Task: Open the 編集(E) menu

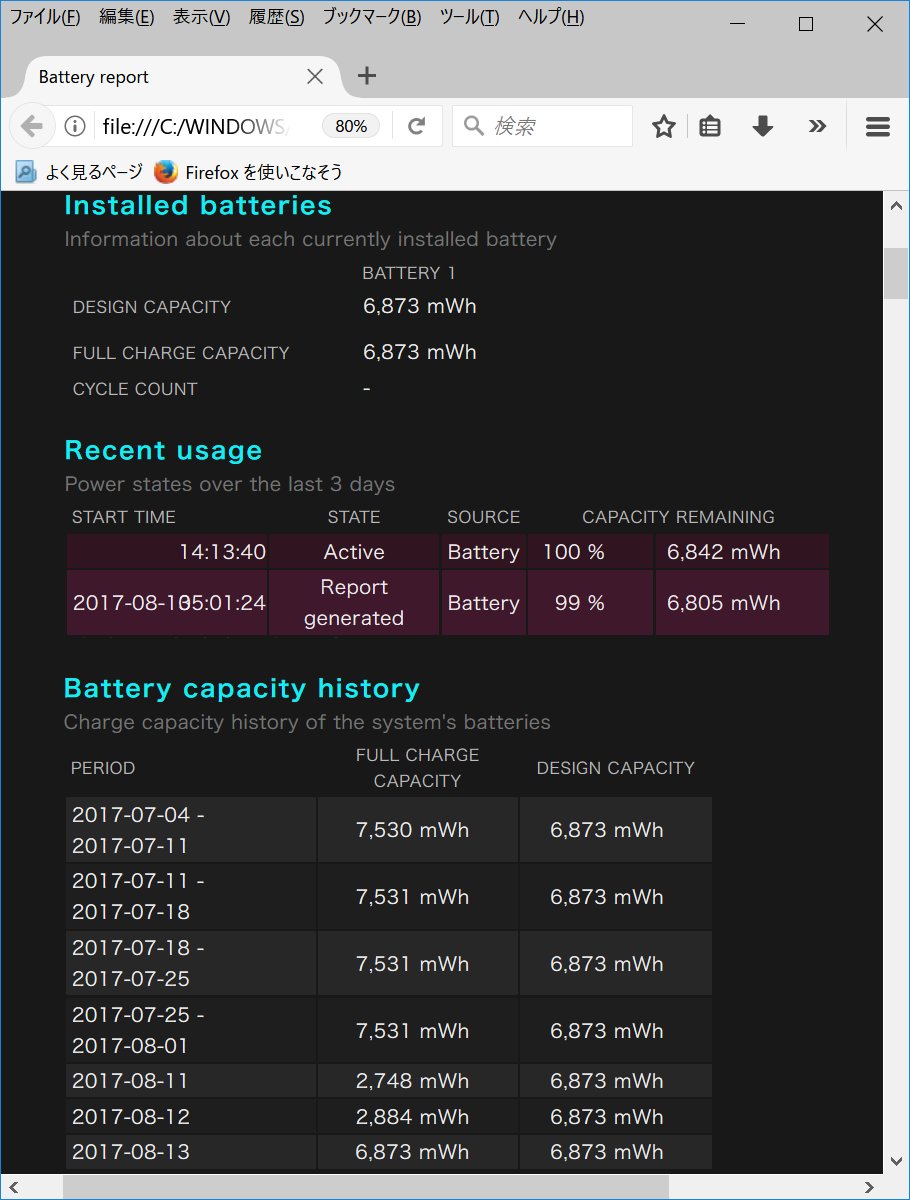Action: tap(127, 17)
